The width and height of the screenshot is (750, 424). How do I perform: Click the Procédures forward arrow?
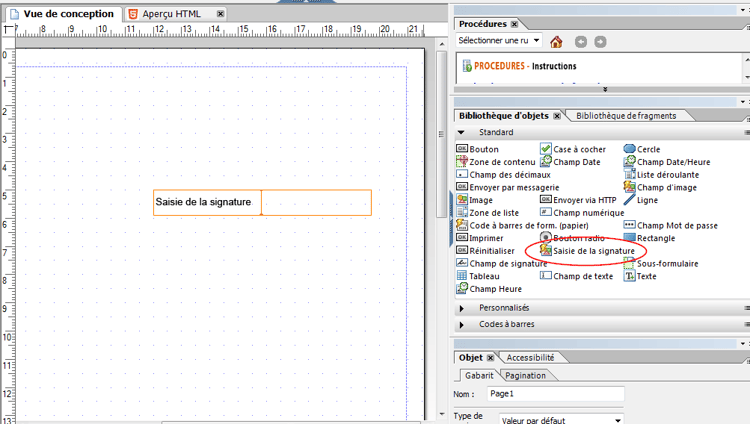(x=600, y=42)
